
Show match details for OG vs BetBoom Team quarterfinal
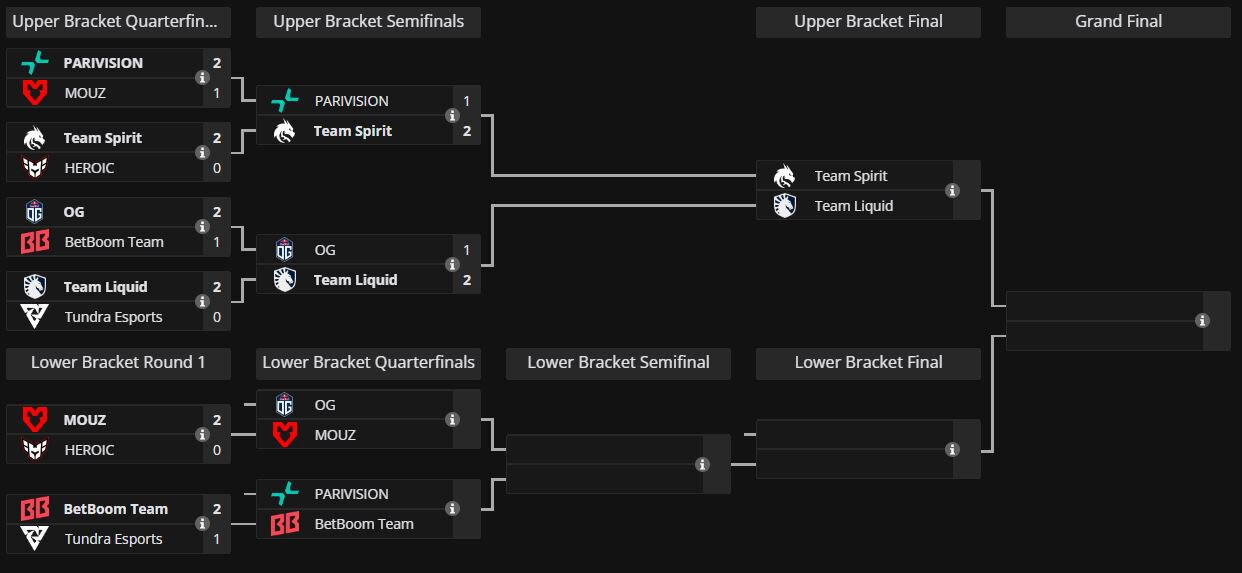coord(202,227)
